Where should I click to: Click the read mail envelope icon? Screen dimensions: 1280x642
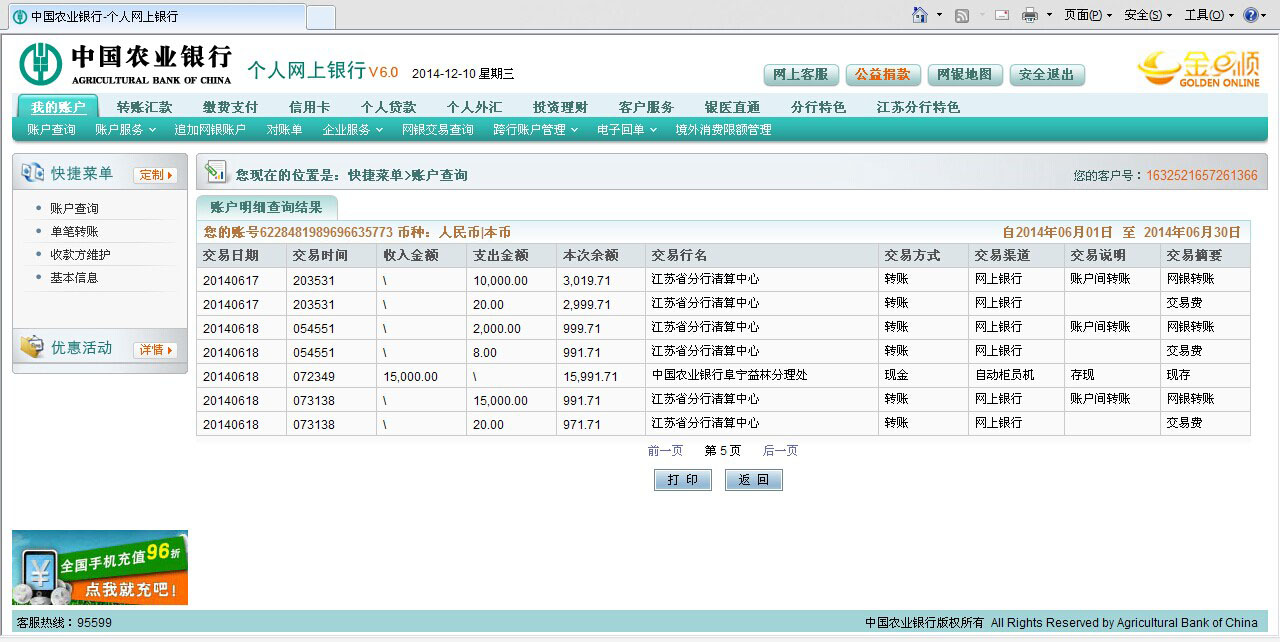pos(1000,15)
